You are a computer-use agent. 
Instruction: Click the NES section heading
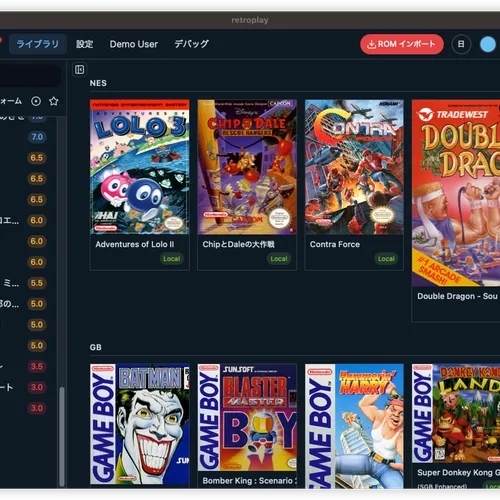pos(98,83)
